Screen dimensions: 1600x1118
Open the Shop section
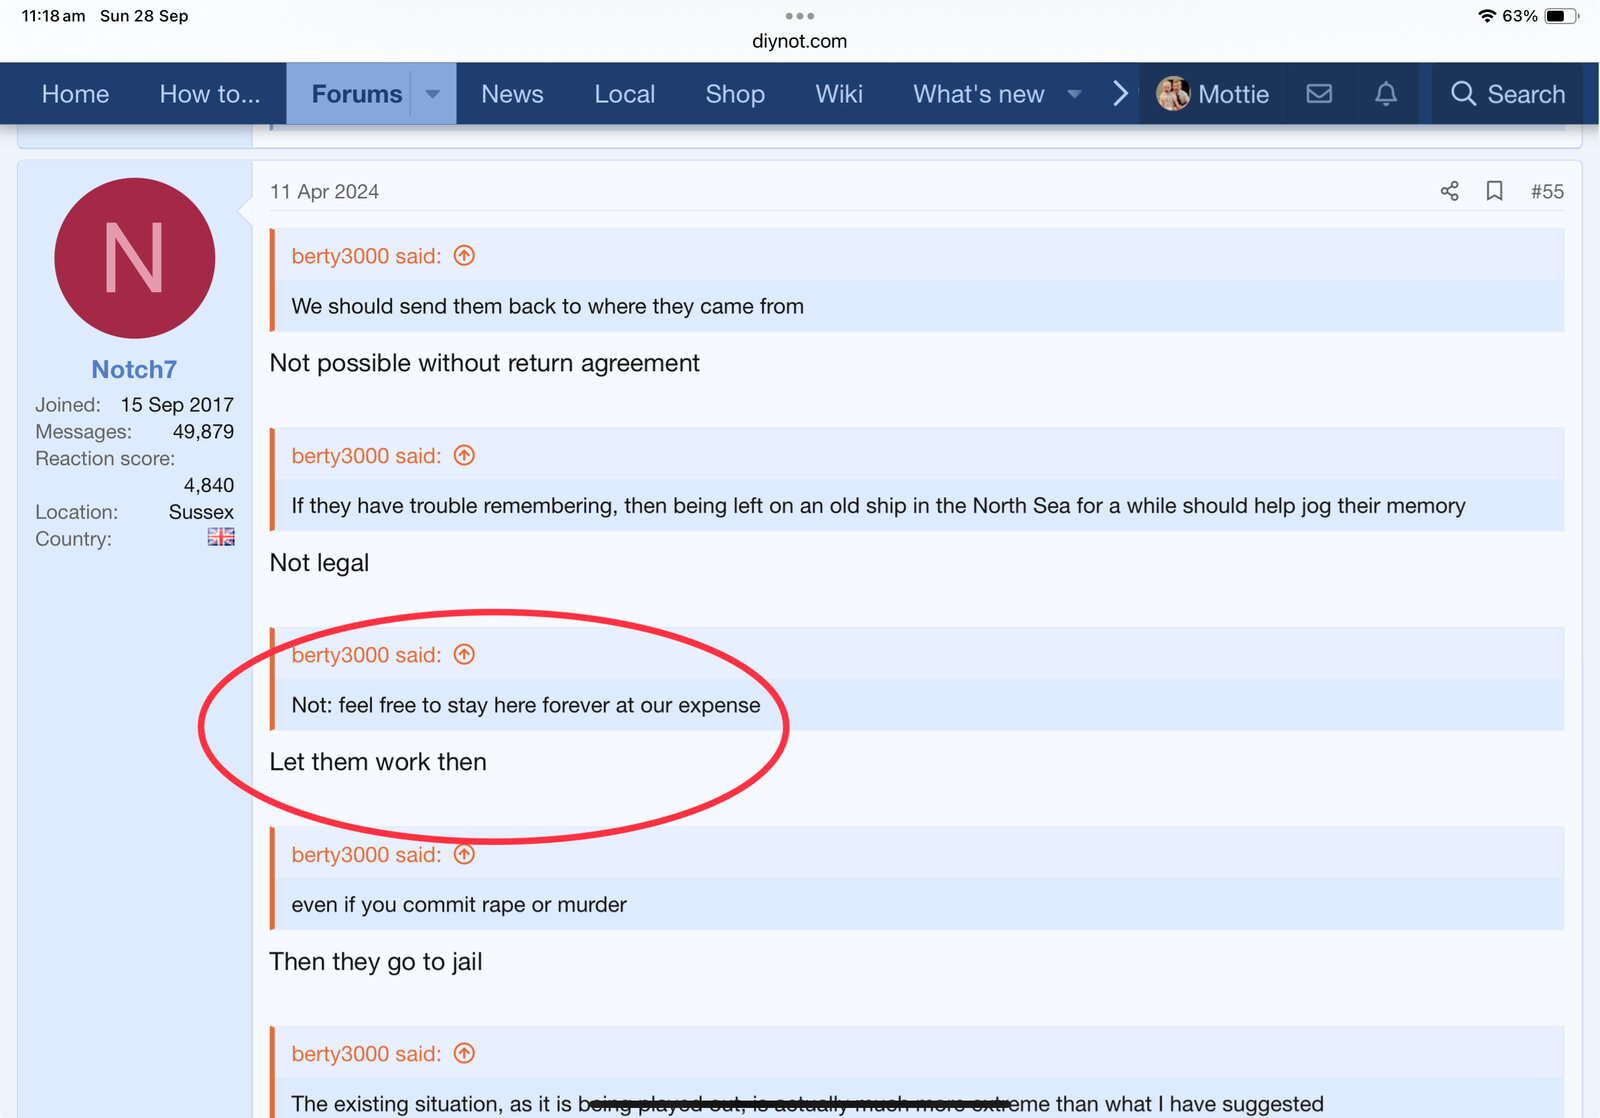[734, 94]
